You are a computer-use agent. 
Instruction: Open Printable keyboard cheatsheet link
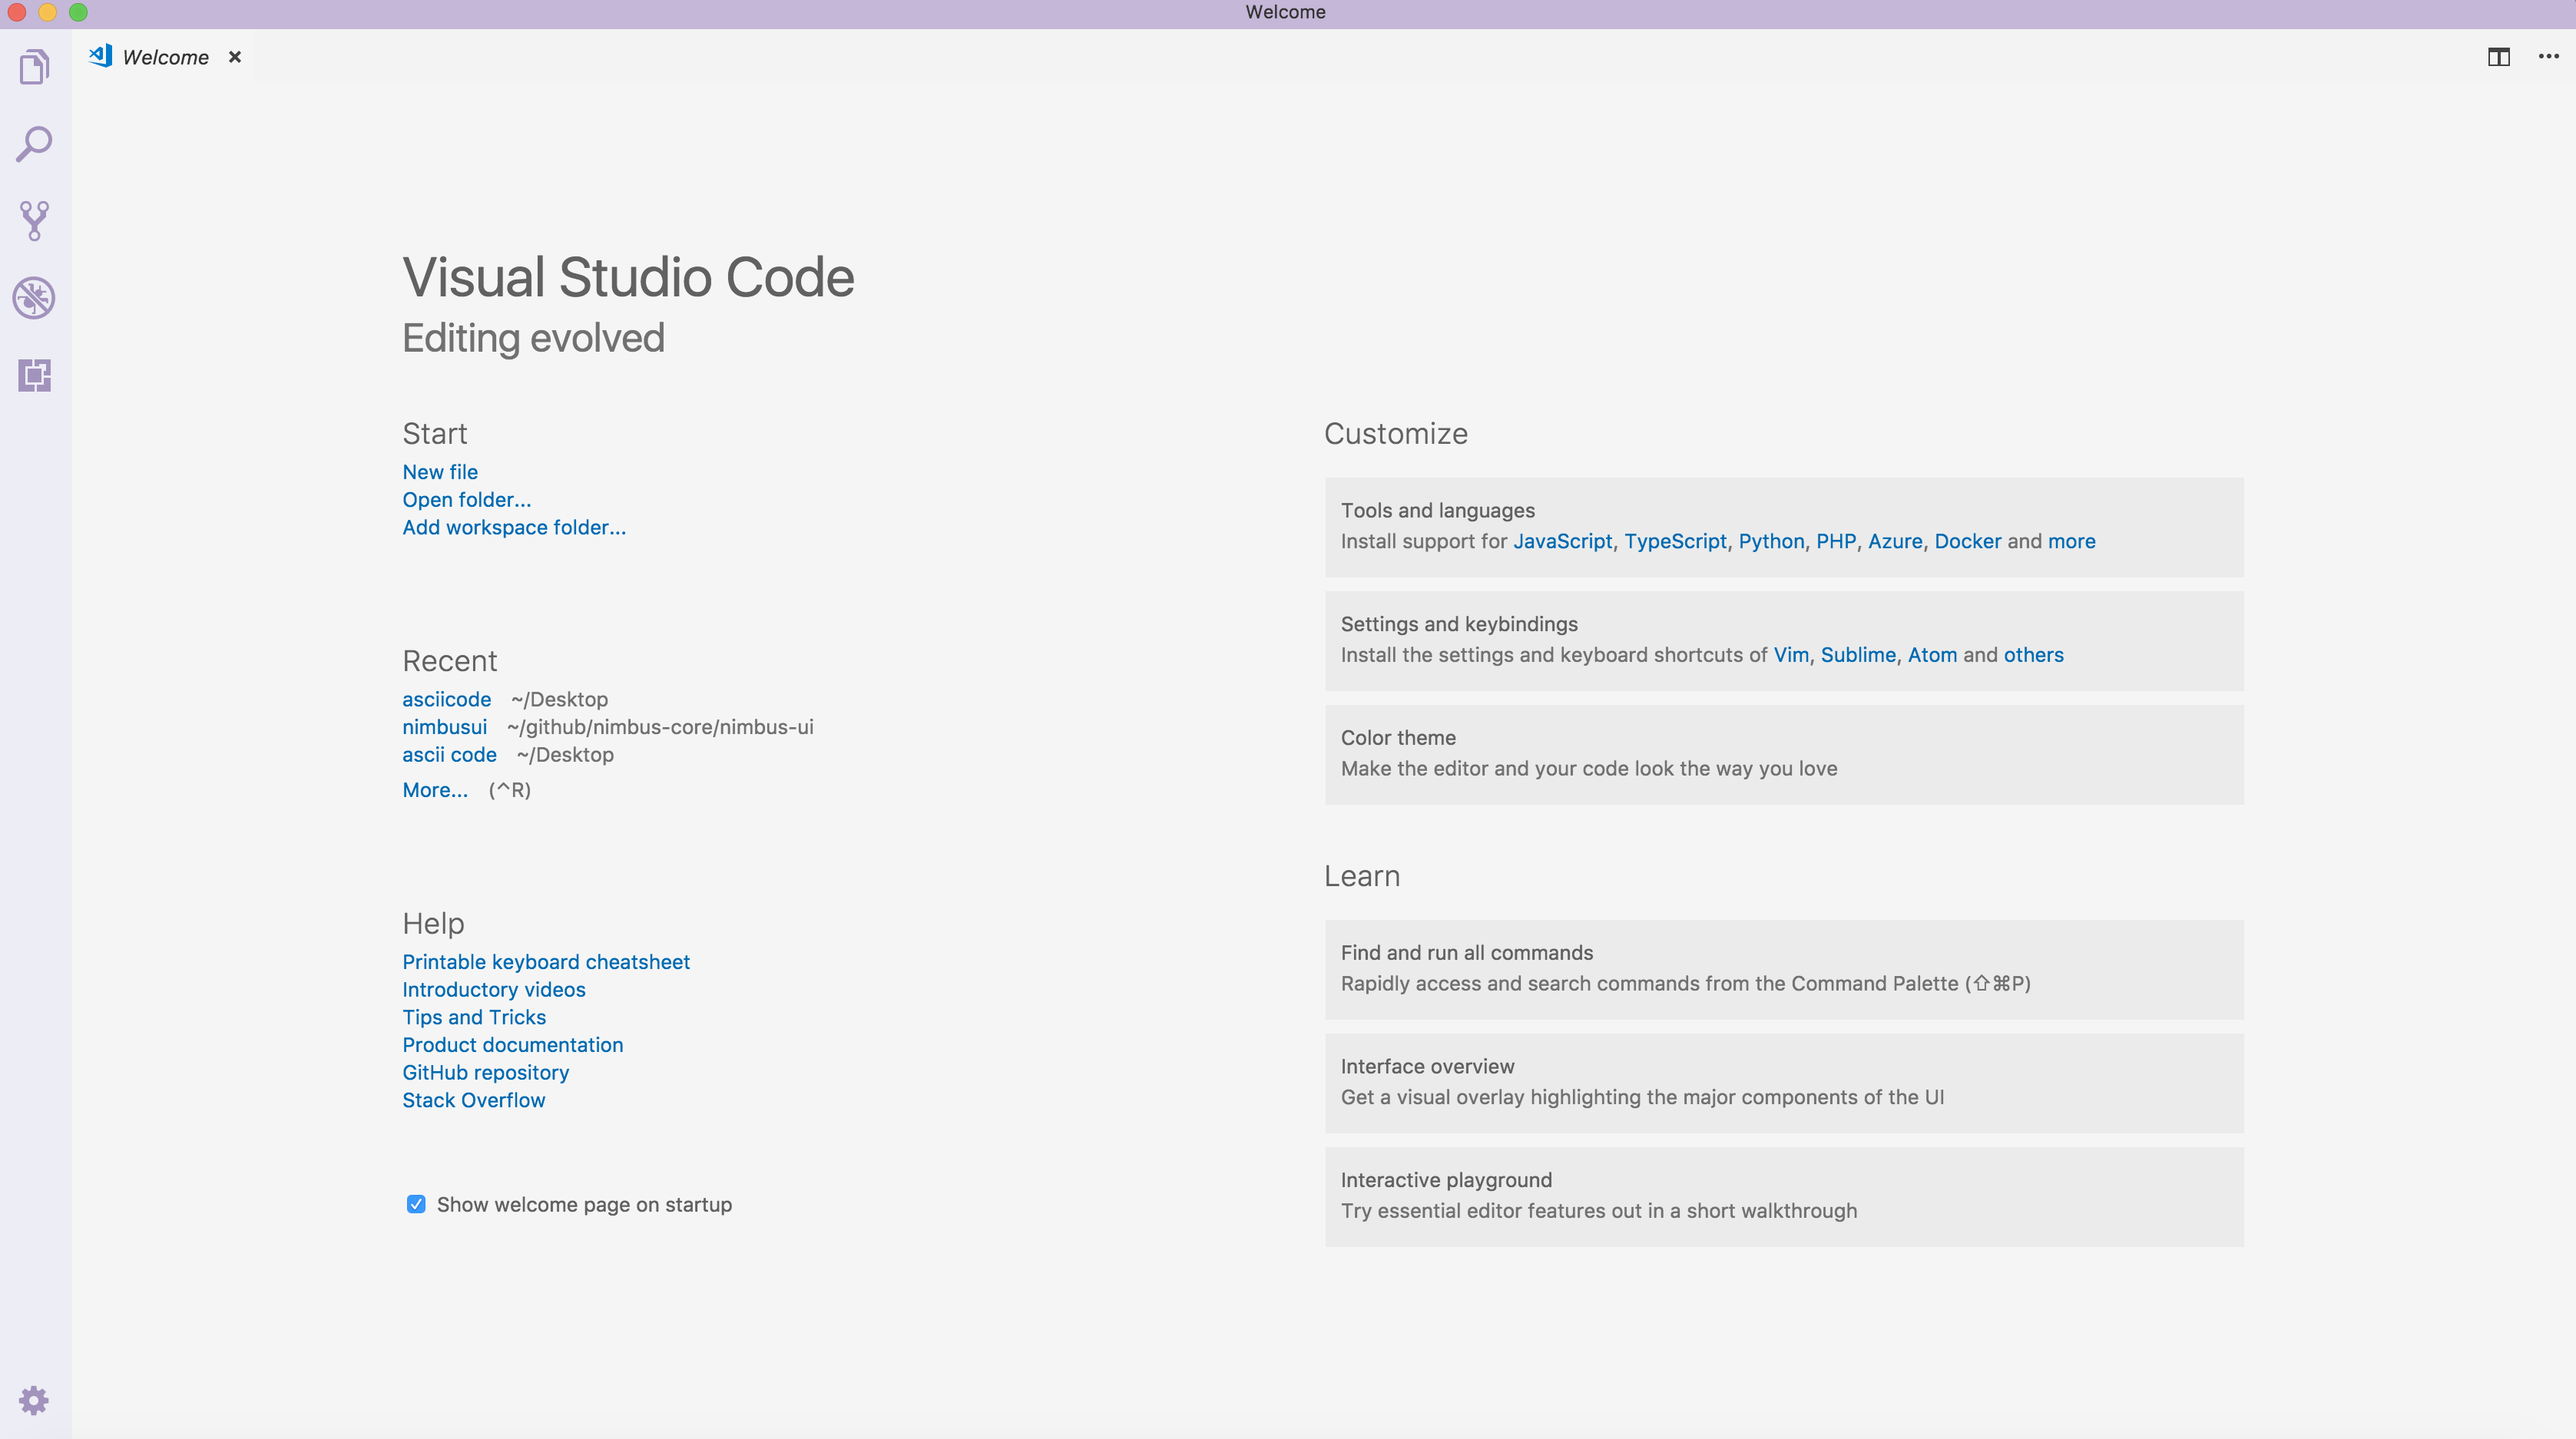point(546,962)
